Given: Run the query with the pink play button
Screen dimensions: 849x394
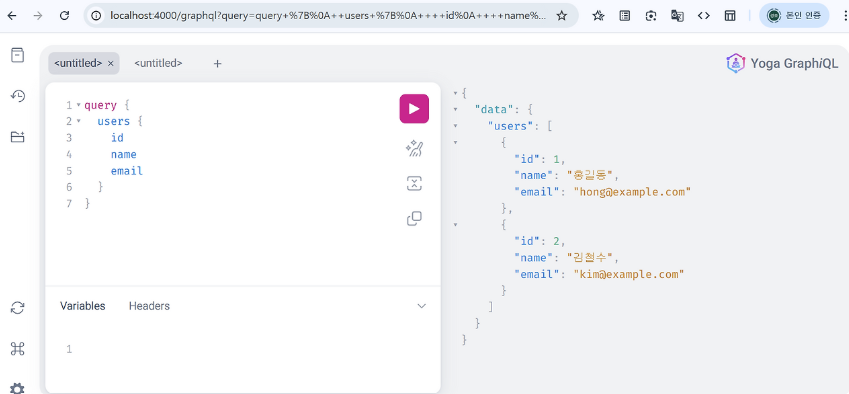Looking at the screenshot, I should click(414, 109).
